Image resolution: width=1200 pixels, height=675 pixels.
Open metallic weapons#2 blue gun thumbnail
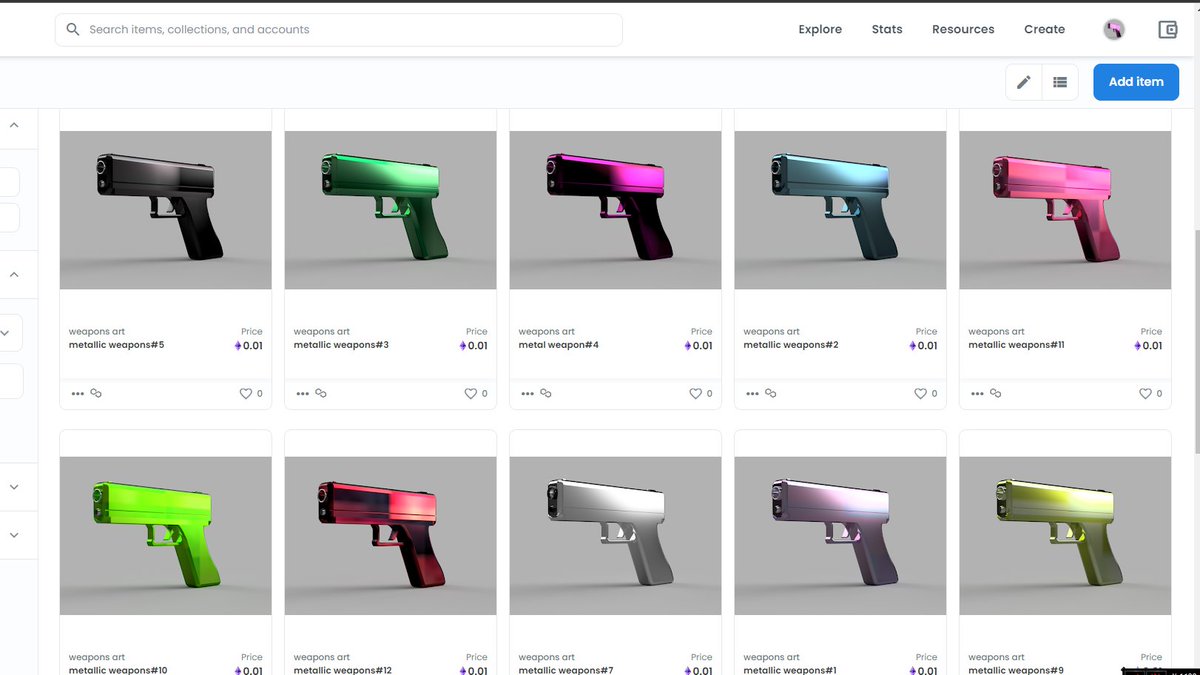pos(841,210)
